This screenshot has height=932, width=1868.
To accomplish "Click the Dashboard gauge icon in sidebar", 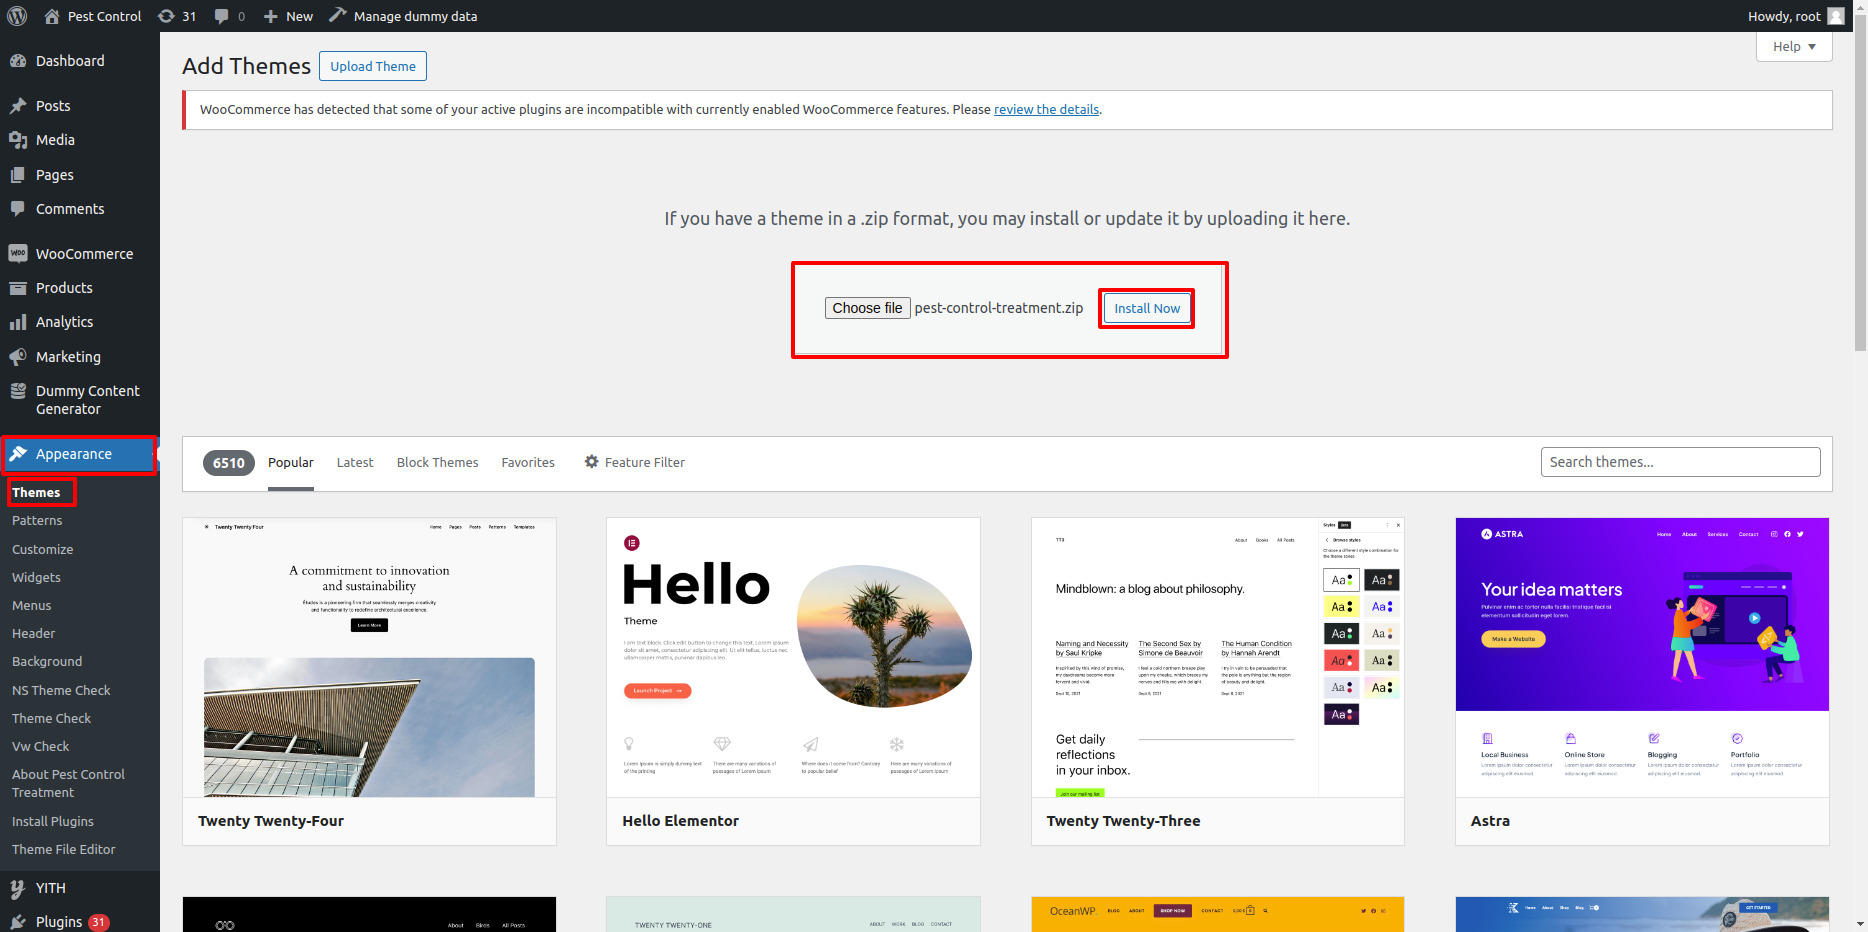I will (18, 61).
